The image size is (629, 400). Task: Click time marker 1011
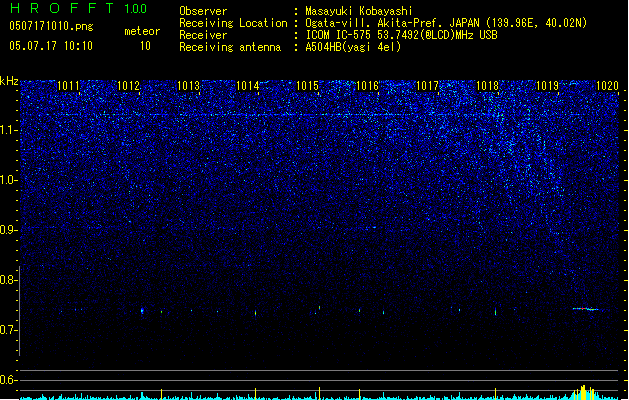tap(69, 86)
